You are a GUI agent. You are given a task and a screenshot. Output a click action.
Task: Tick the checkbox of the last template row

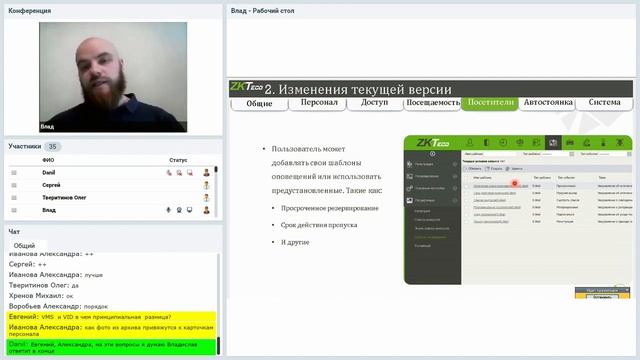pyautogui.click(x=466, y=221)
